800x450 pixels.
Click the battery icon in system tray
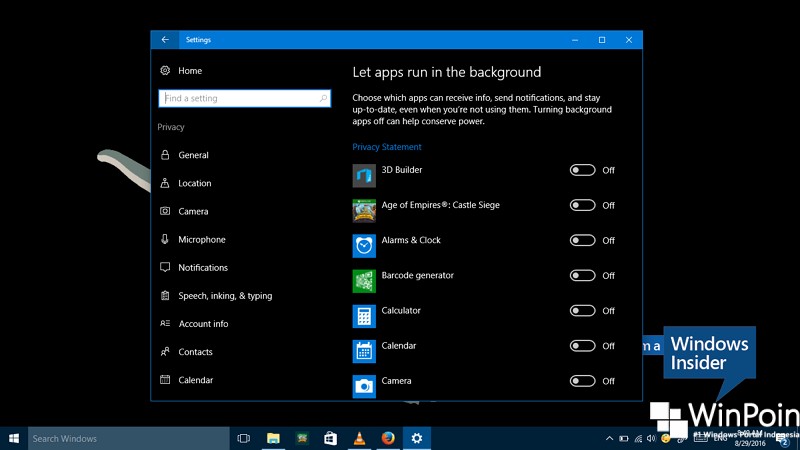[x=623, y=438]
